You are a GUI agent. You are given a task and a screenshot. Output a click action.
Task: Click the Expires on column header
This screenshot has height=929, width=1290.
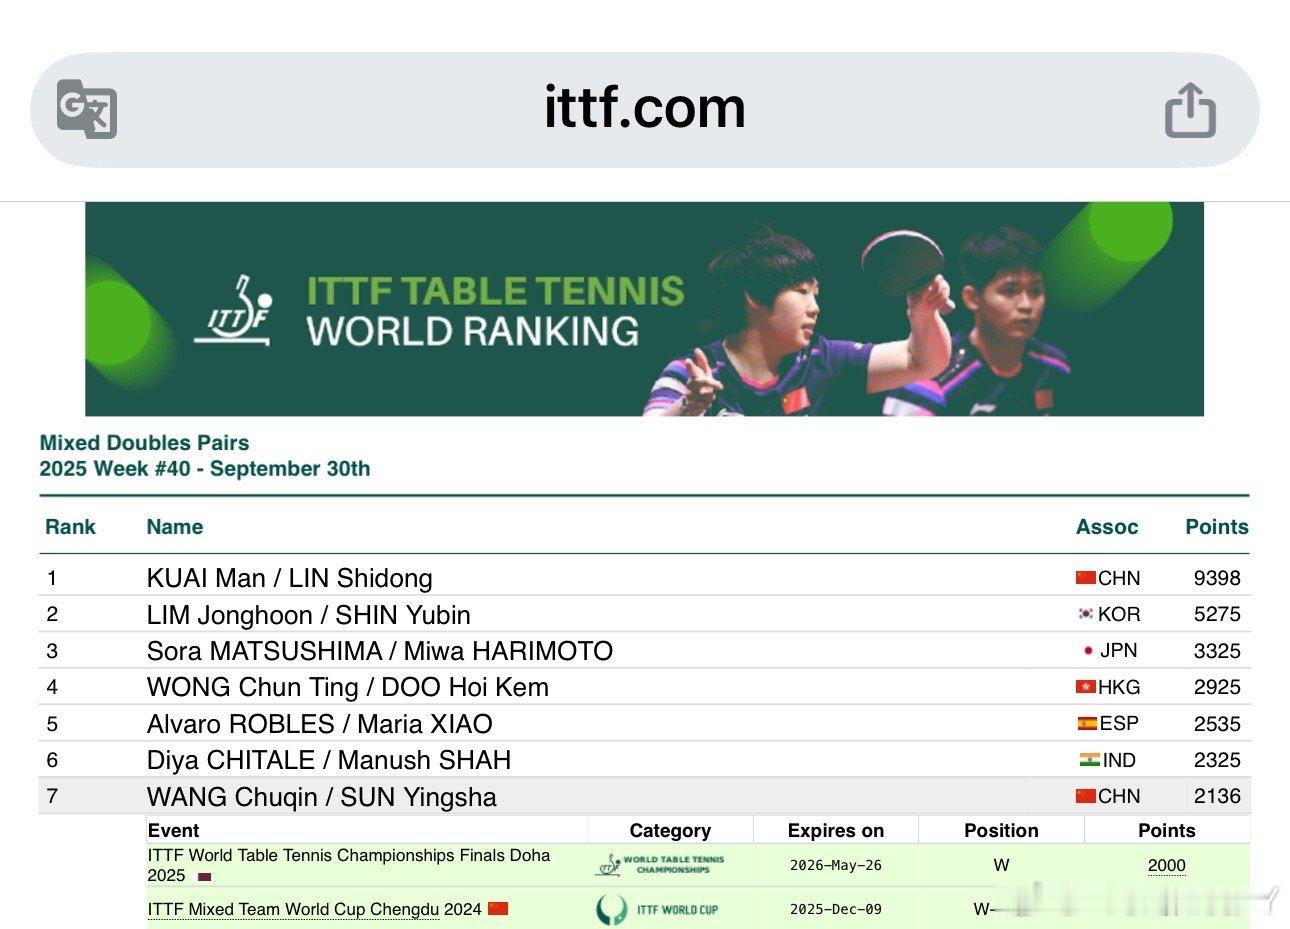tap(836, 830)
